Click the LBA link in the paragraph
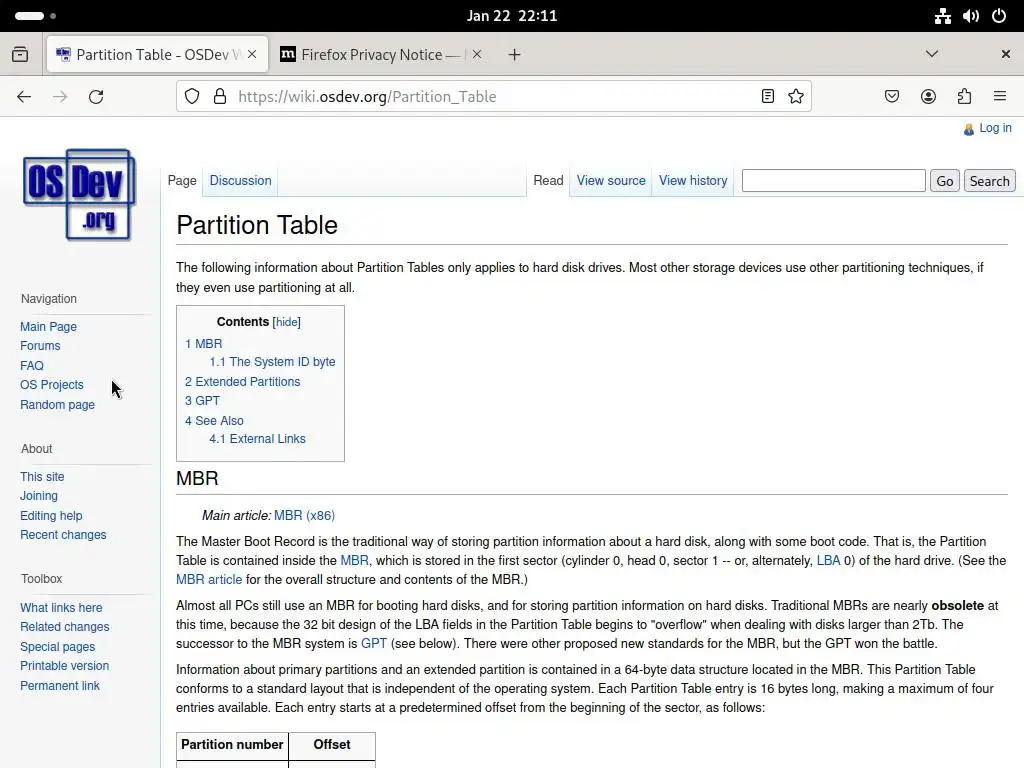 [x=828, y=560]
